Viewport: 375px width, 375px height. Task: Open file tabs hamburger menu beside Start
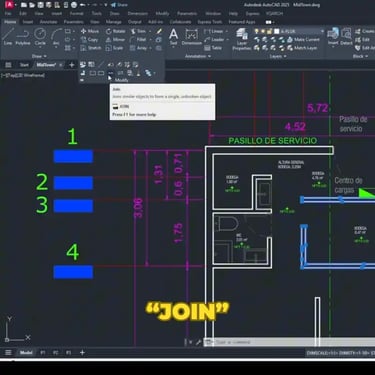click(x=8, y=65)
